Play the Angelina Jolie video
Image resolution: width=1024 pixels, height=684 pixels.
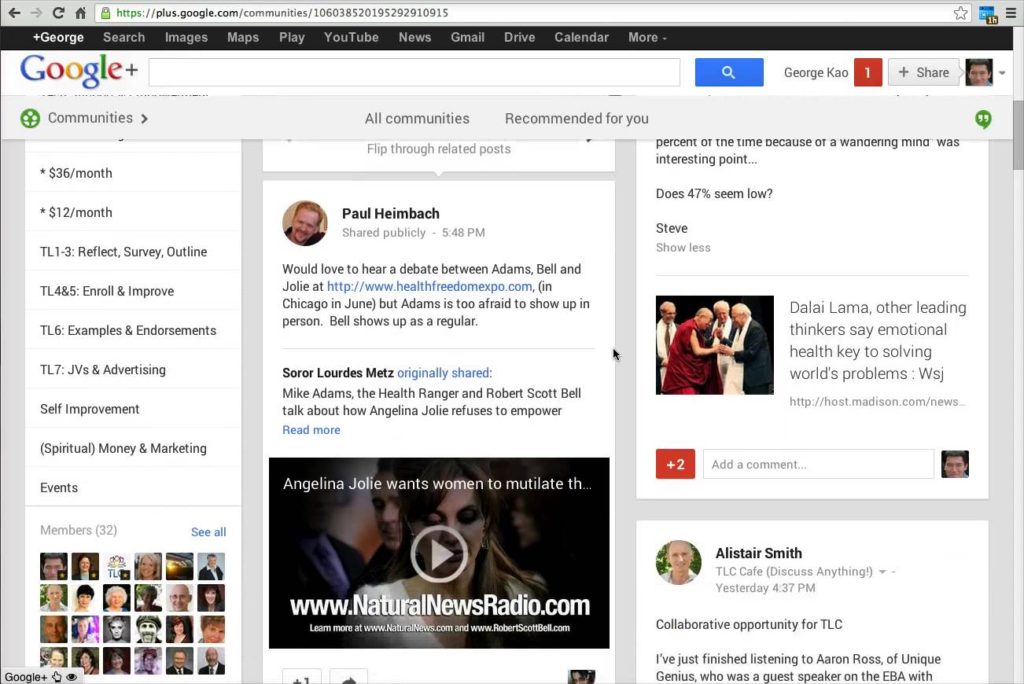(439, 553)
